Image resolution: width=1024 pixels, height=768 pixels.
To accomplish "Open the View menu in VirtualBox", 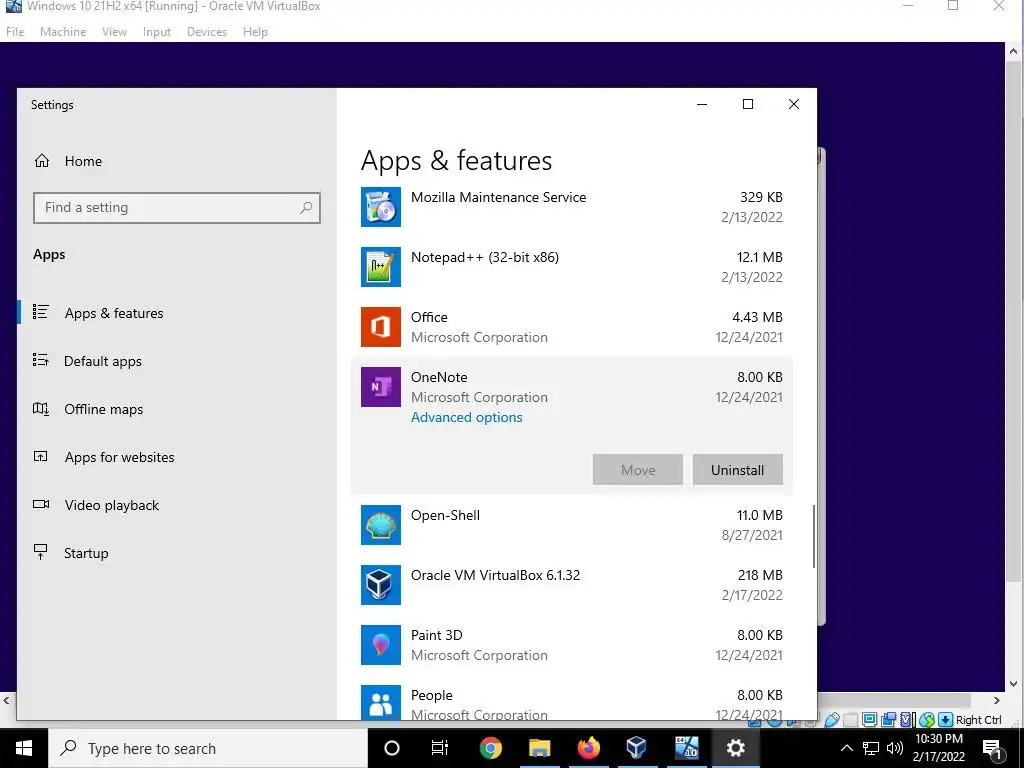I will tap(114, 31).
